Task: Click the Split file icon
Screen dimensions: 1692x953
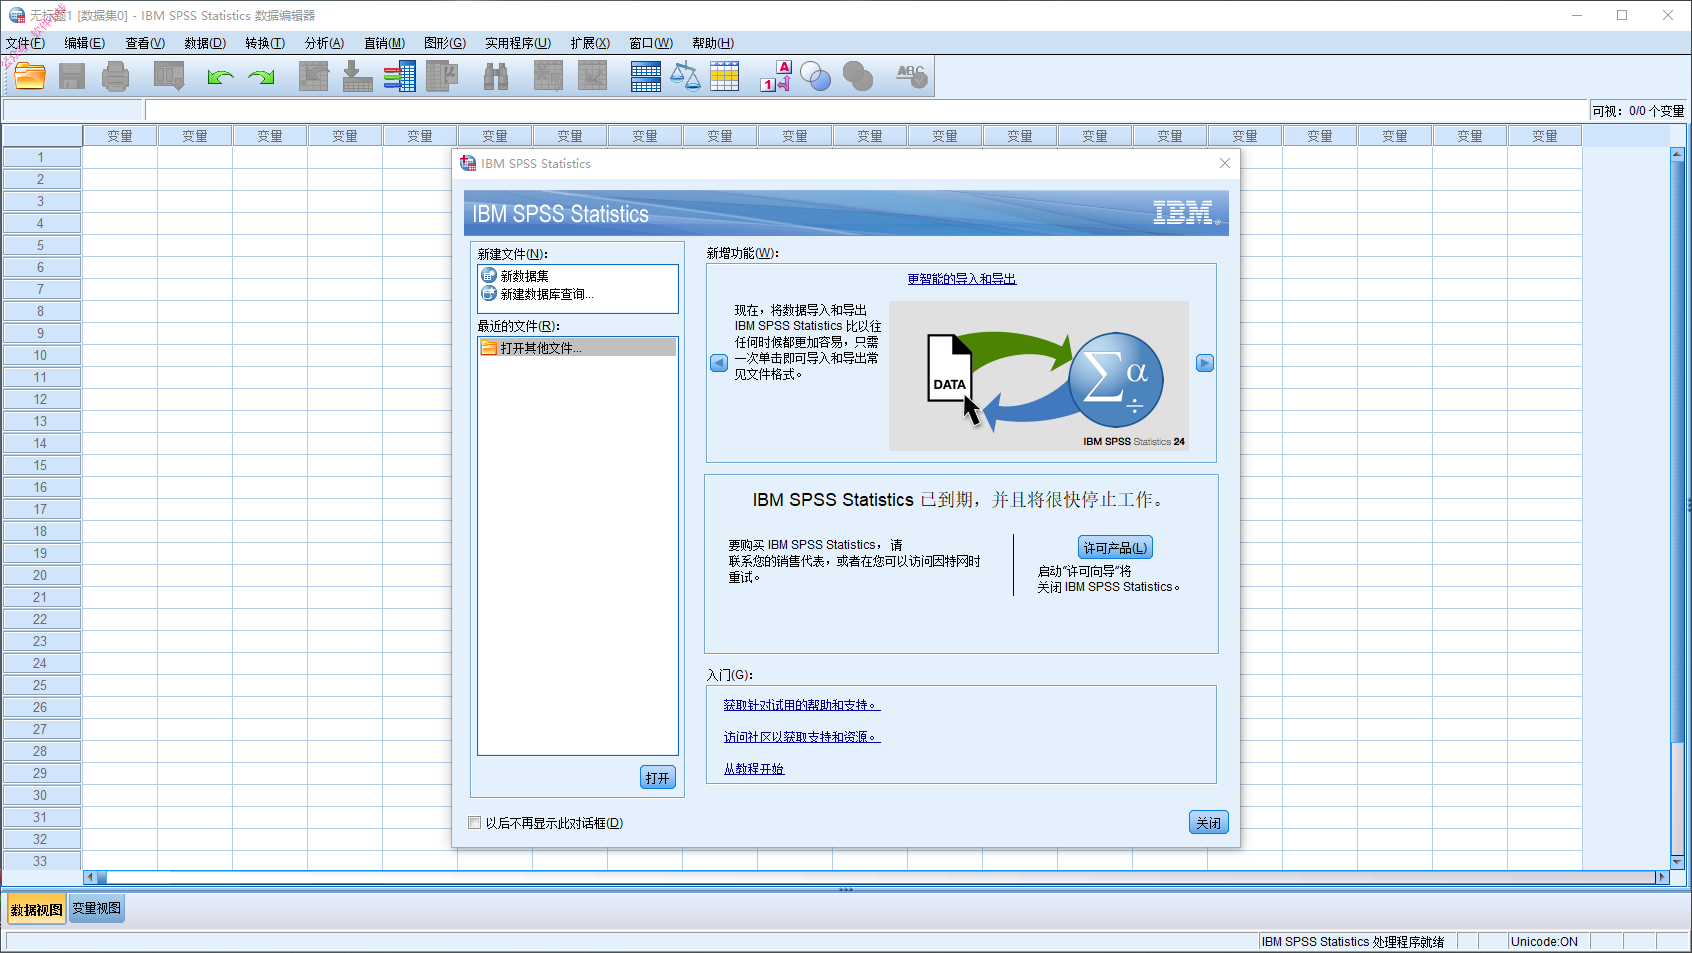Action: click(x=646, y=76)
